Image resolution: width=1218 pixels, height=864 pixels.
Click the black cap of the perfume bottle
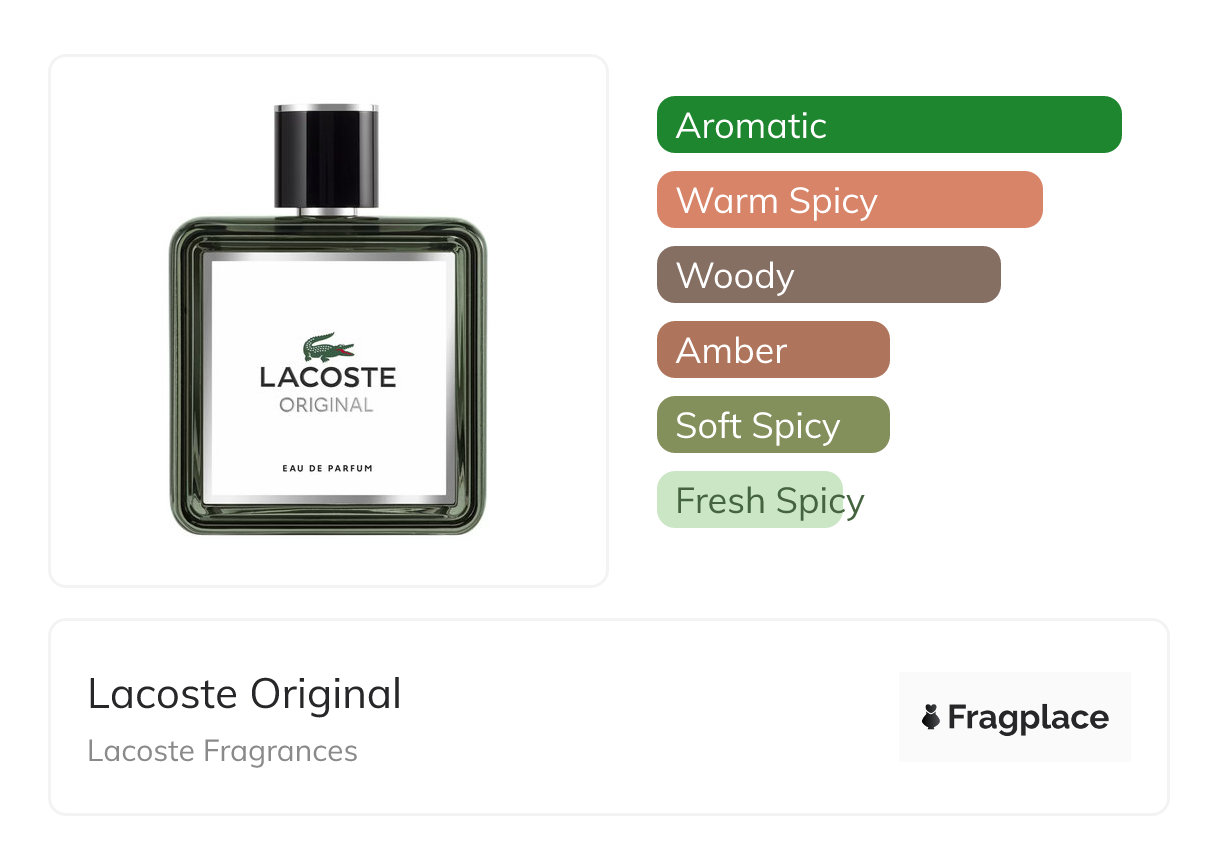click(327, 154)
